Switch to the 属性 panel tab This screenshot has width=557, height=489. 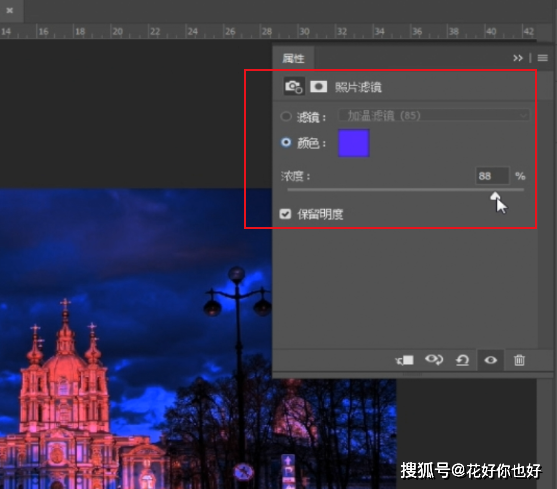293,59
